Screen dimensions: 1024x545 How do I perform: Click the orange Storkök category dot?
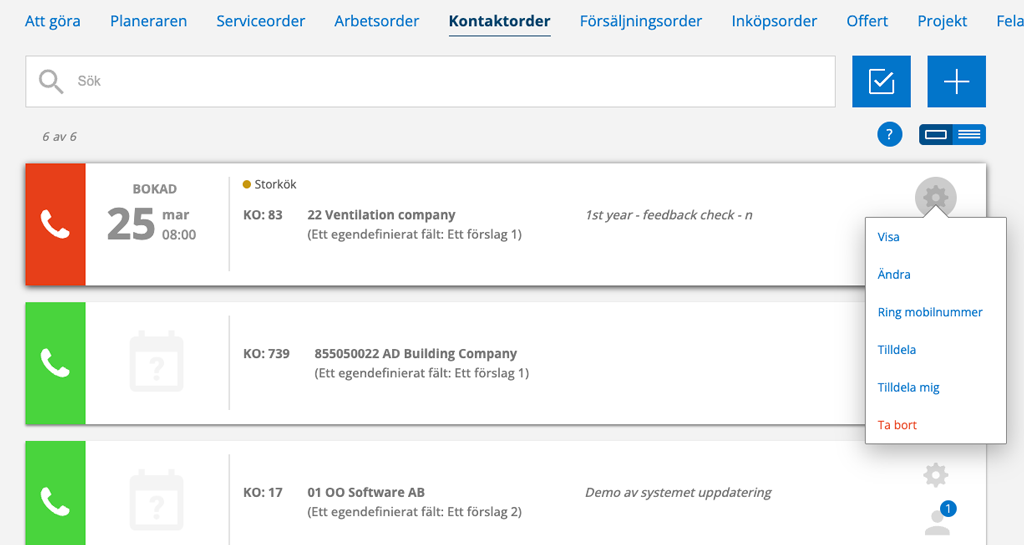pyautogui.click(x=247, y=185)
